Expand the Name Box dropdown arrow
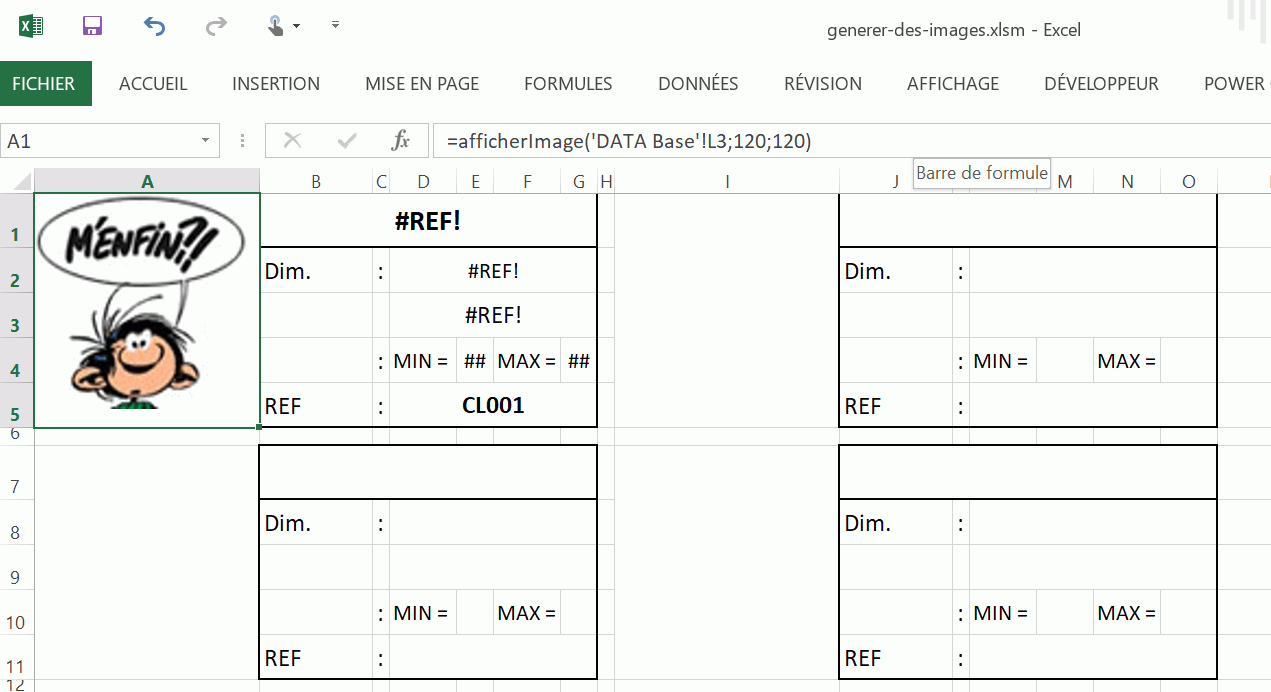This screenshot has height=692, width=1271. coord(206,141)
